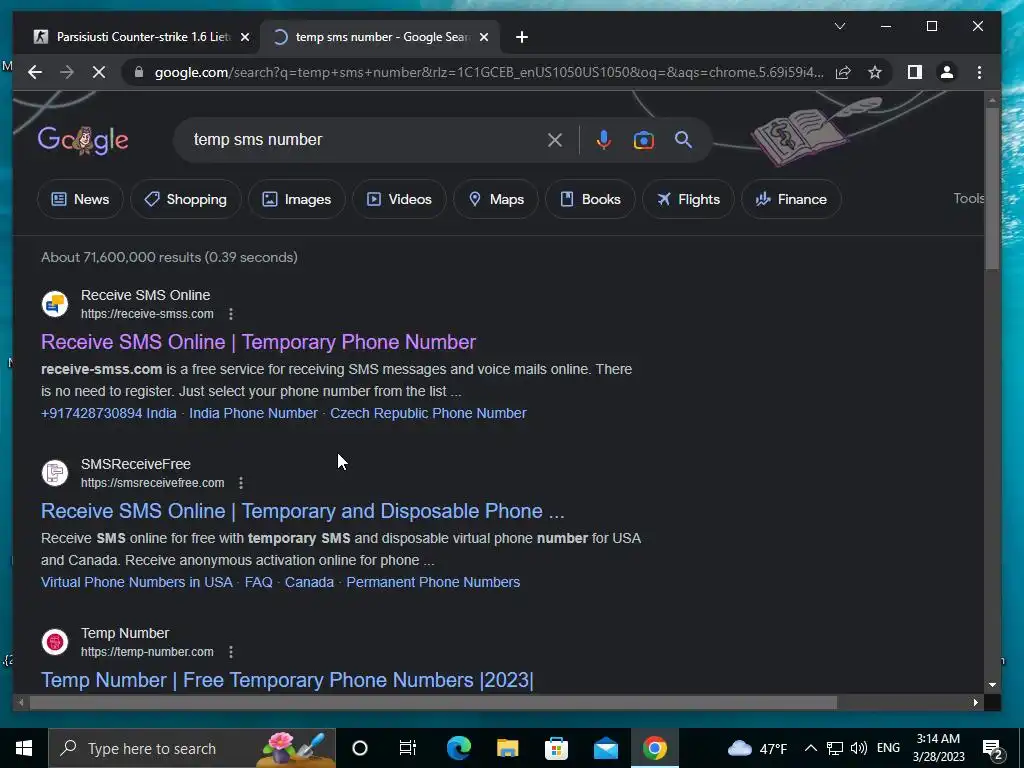Filter results by Videos
Screen dimensions: 1024x768
point(400,199)
